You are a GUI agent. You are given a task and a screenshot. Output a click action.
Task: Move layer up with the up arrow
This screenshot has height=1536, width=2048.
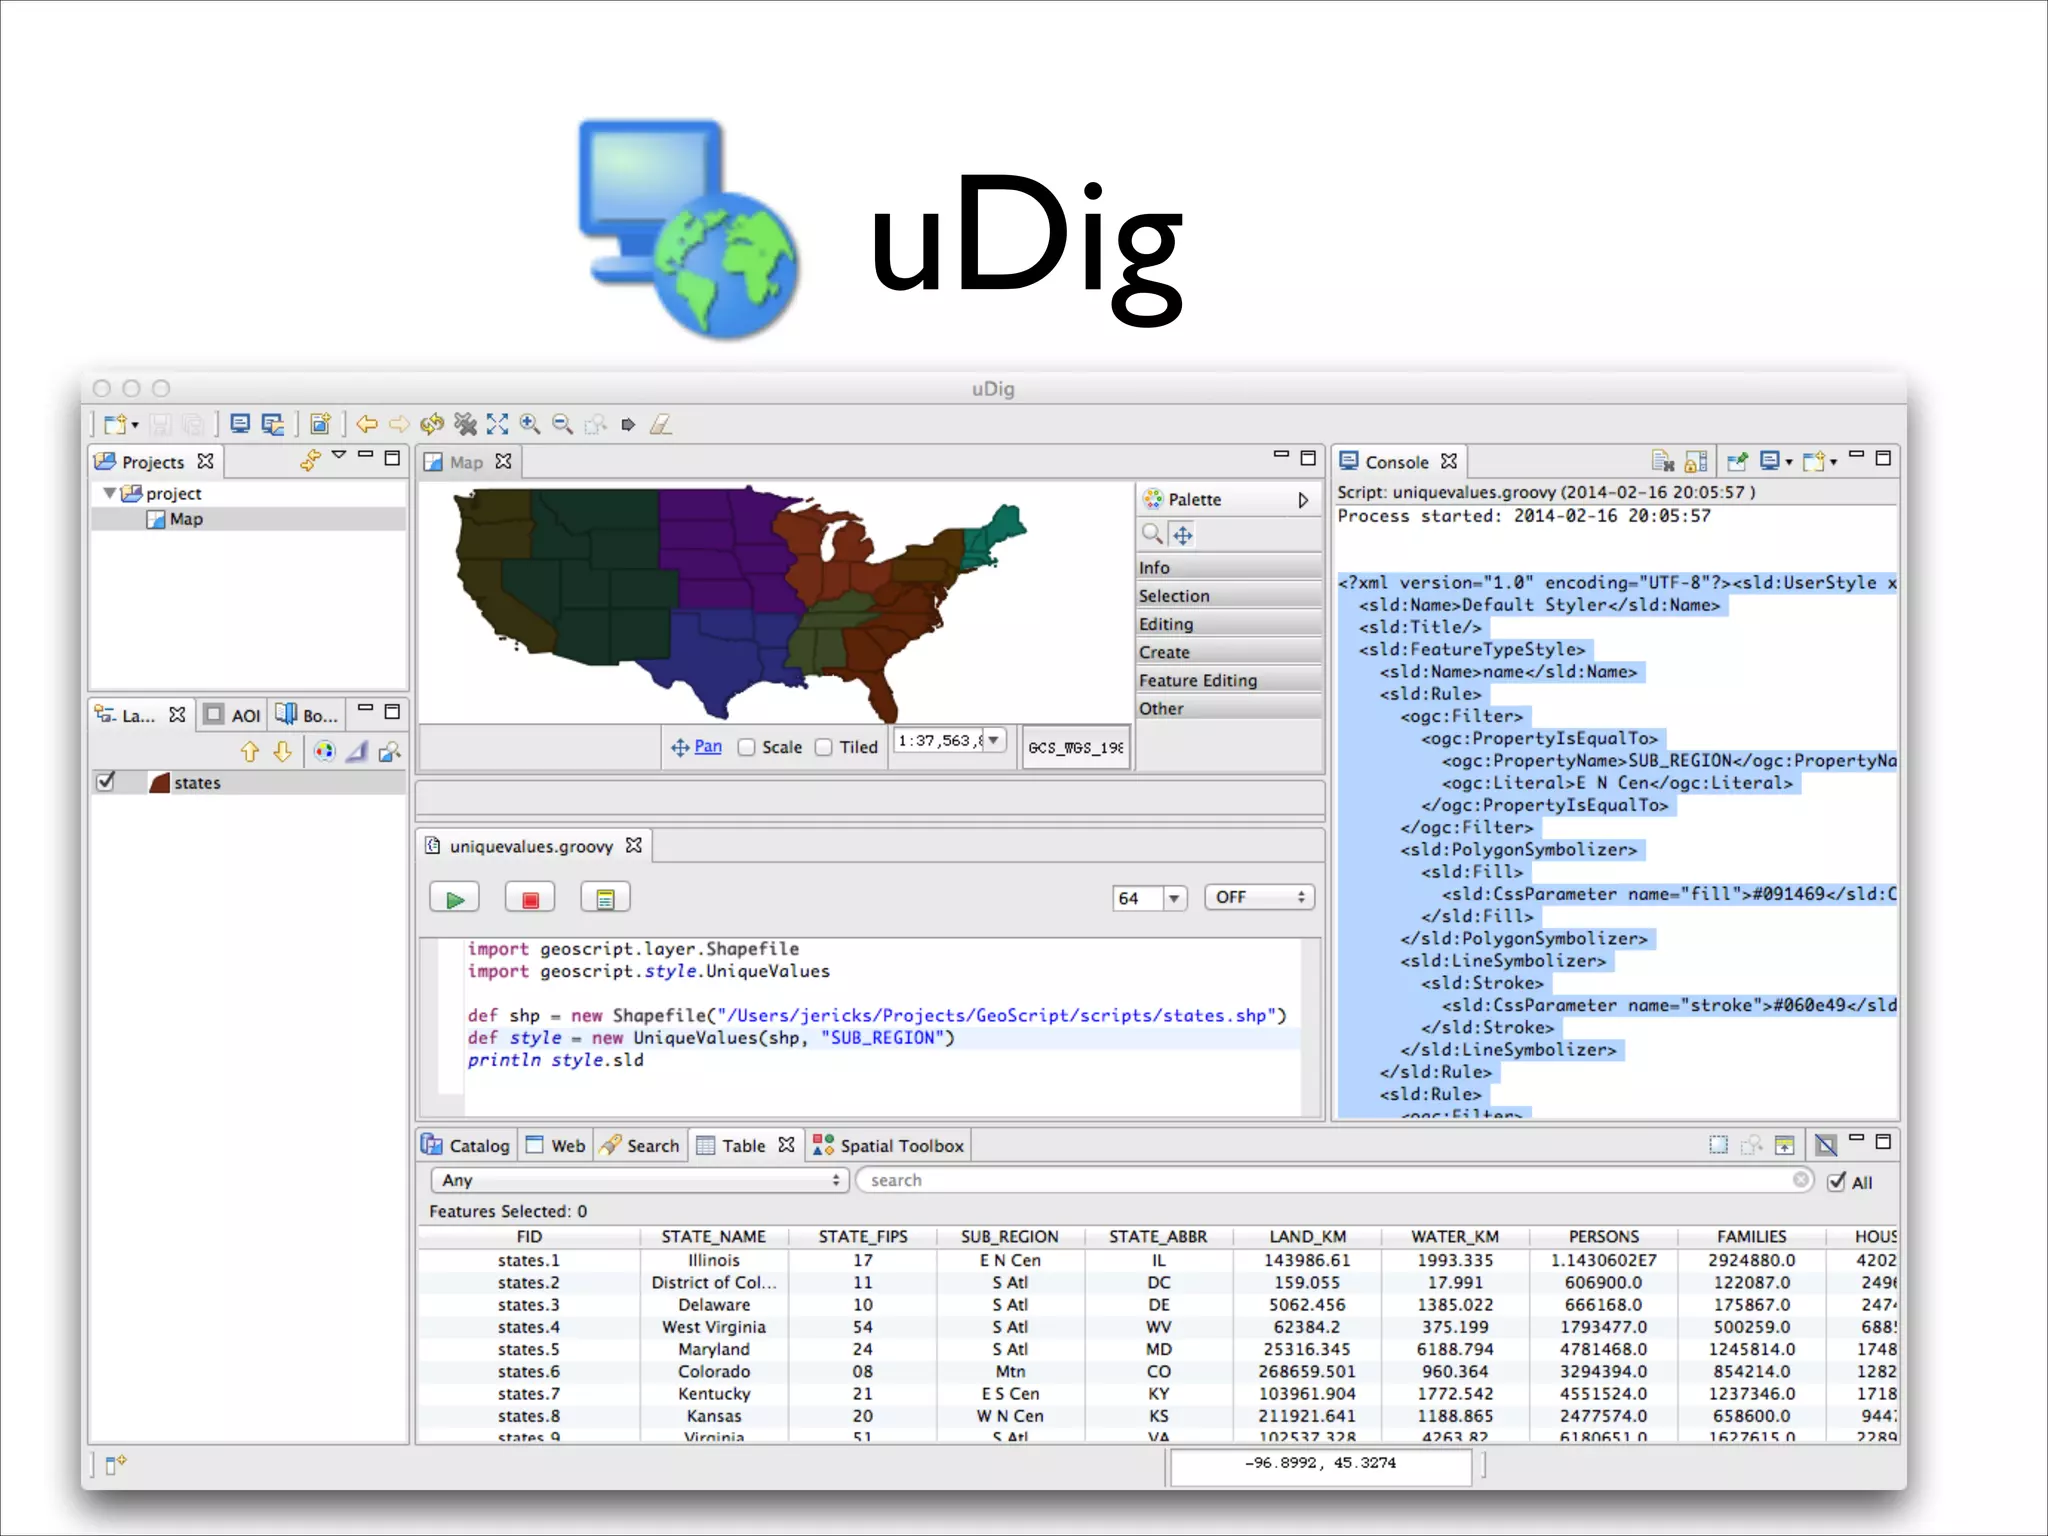click(250, 751)
